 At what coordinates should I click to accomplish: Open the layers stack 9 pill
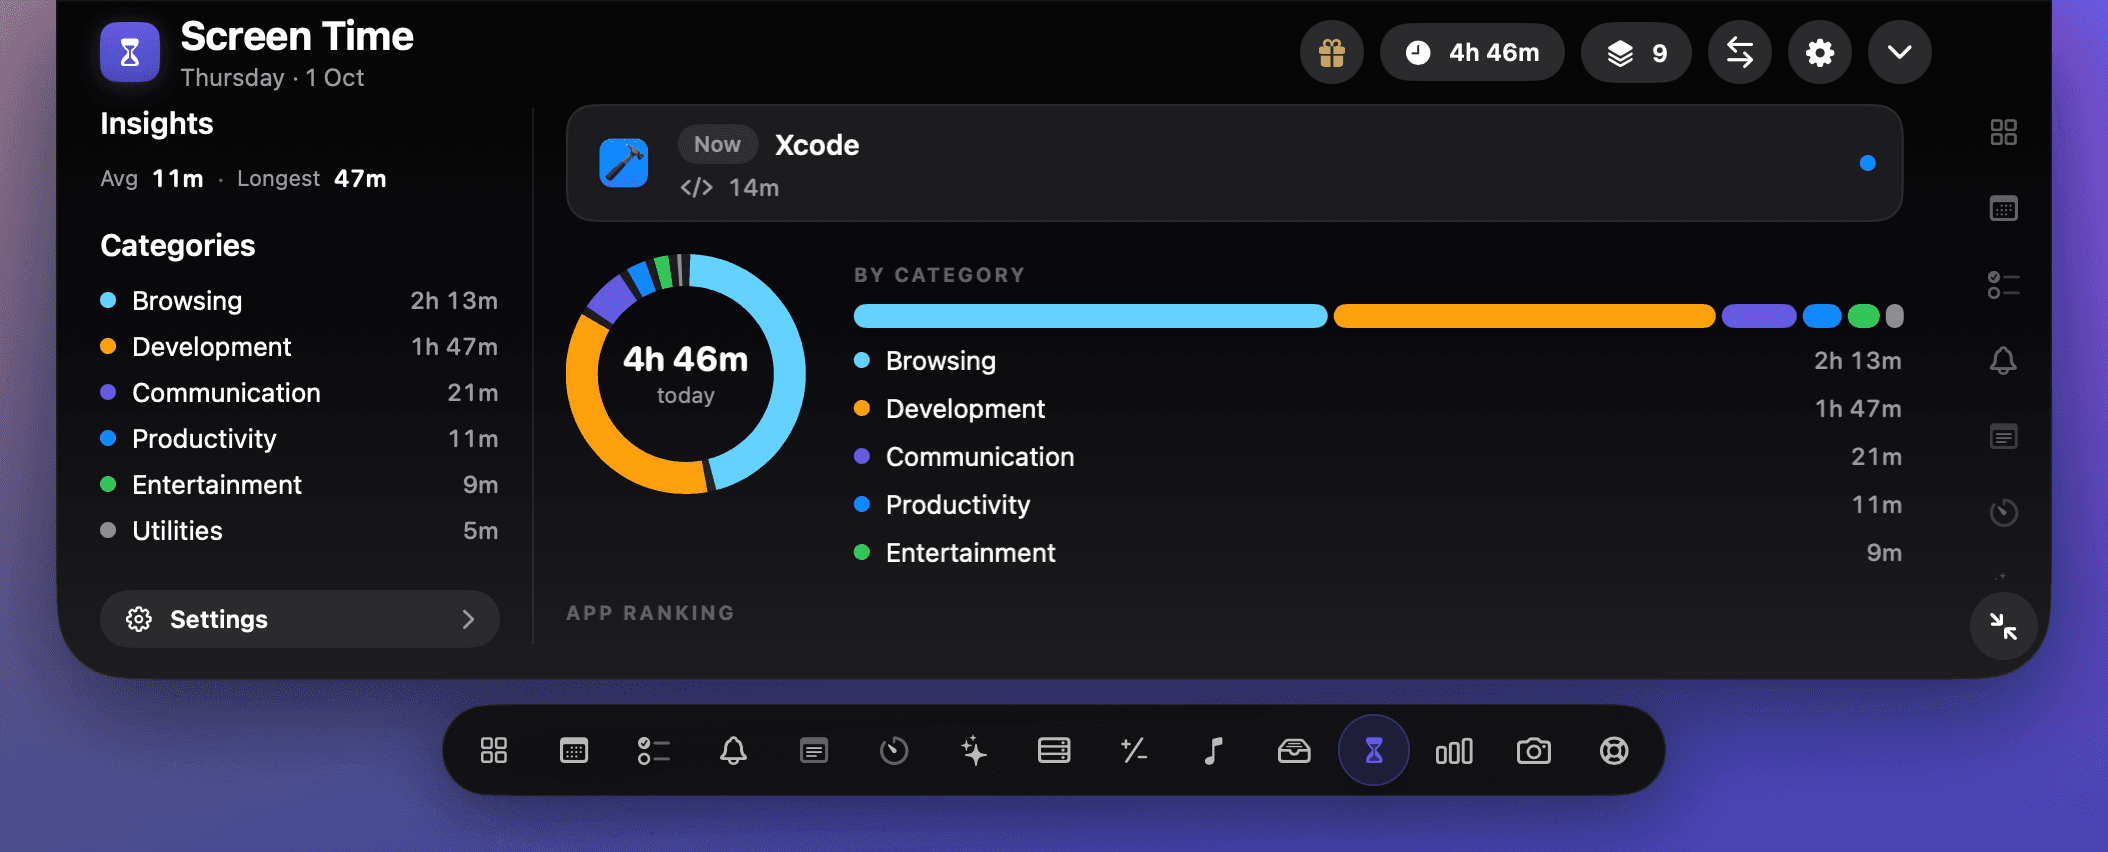click(1636, 52)
